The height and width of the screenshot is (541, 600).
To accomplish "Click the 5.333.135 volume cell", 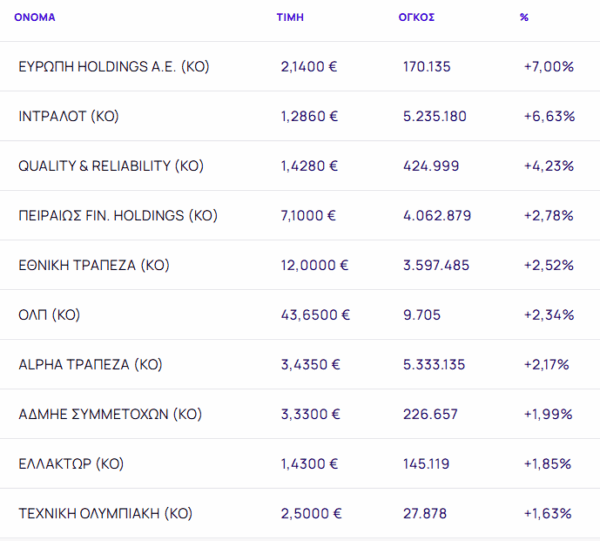I will pos(432,364).
